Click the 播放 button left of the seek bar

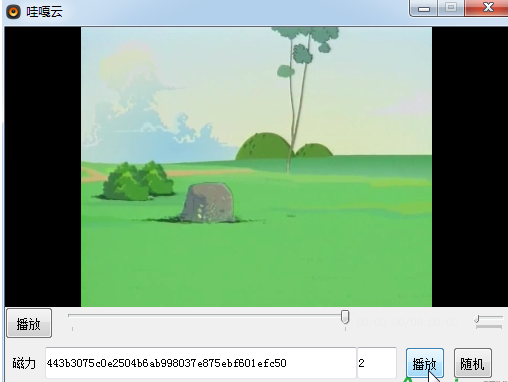coord(29,323)
